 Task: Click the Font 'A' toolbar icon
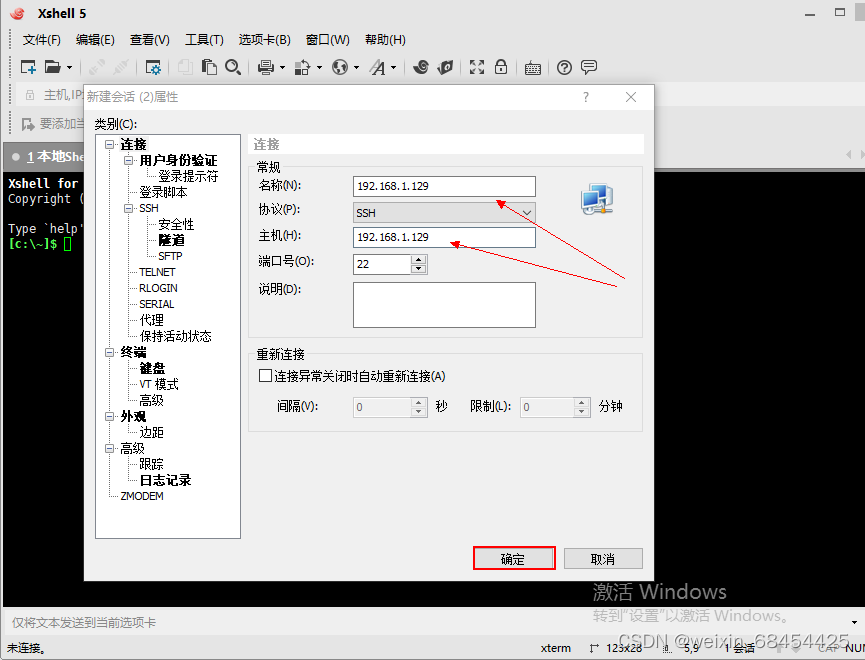[x=378, y=67]
